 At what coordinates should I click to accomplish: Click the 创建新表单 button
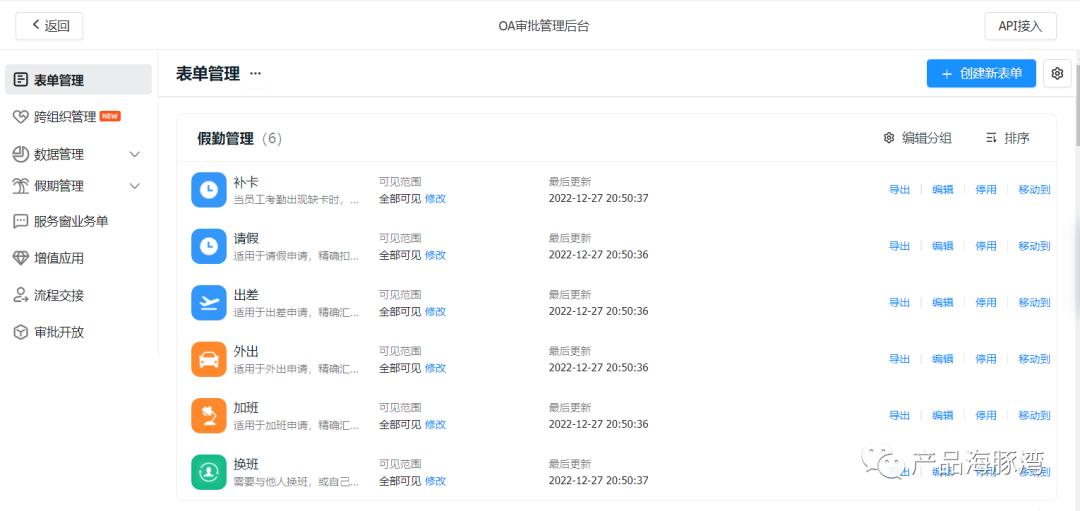coord(982,73)
